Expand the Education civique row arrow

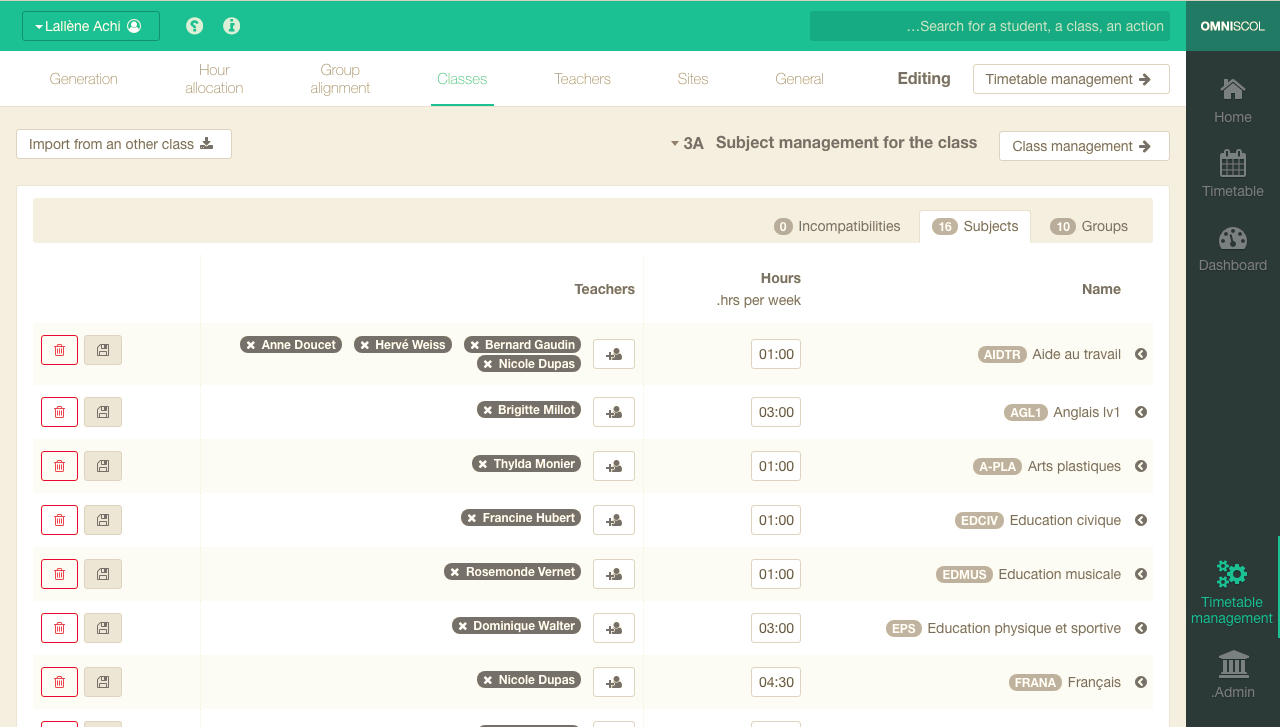point(1141,520)
